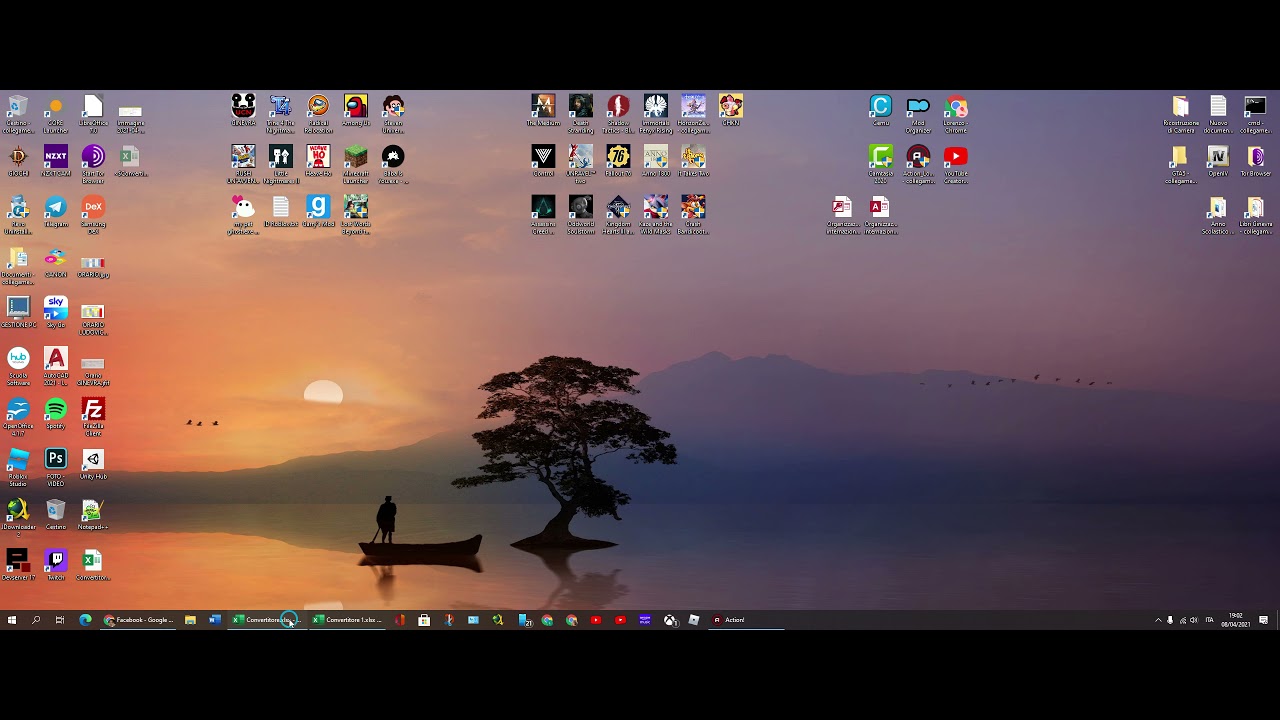Image resolution: width=1280 pixels, height=720 pixels.
Task: Select the NZXT CAM desktop icon
Action: point(56,161)
